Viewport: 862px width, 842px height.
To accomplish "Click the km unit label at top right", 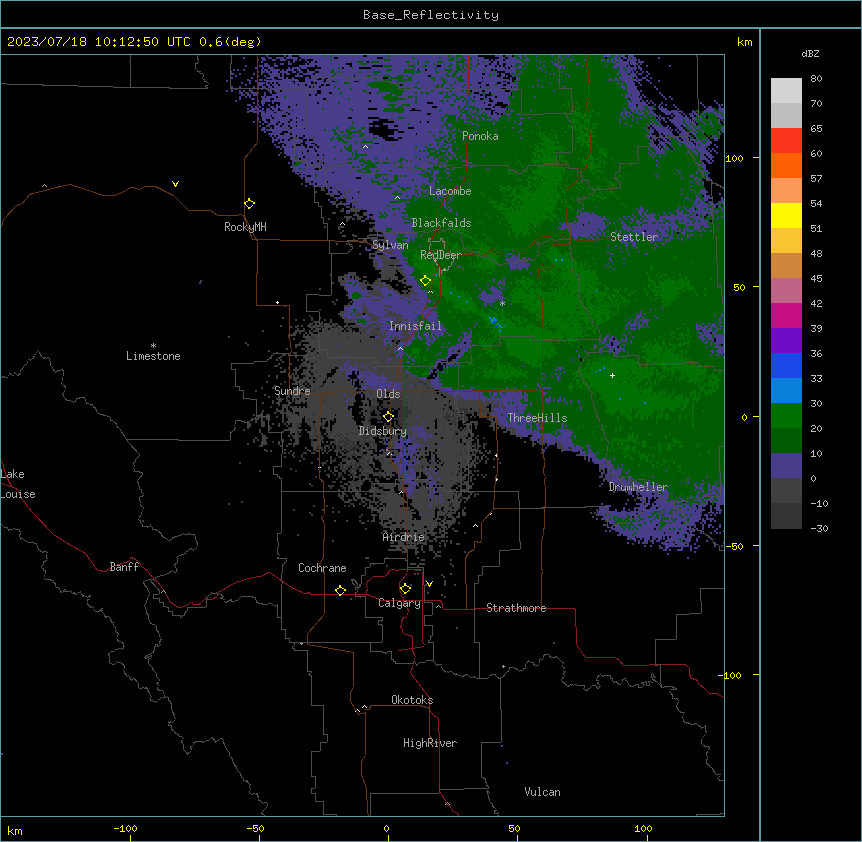I will (x=744, y=42).
